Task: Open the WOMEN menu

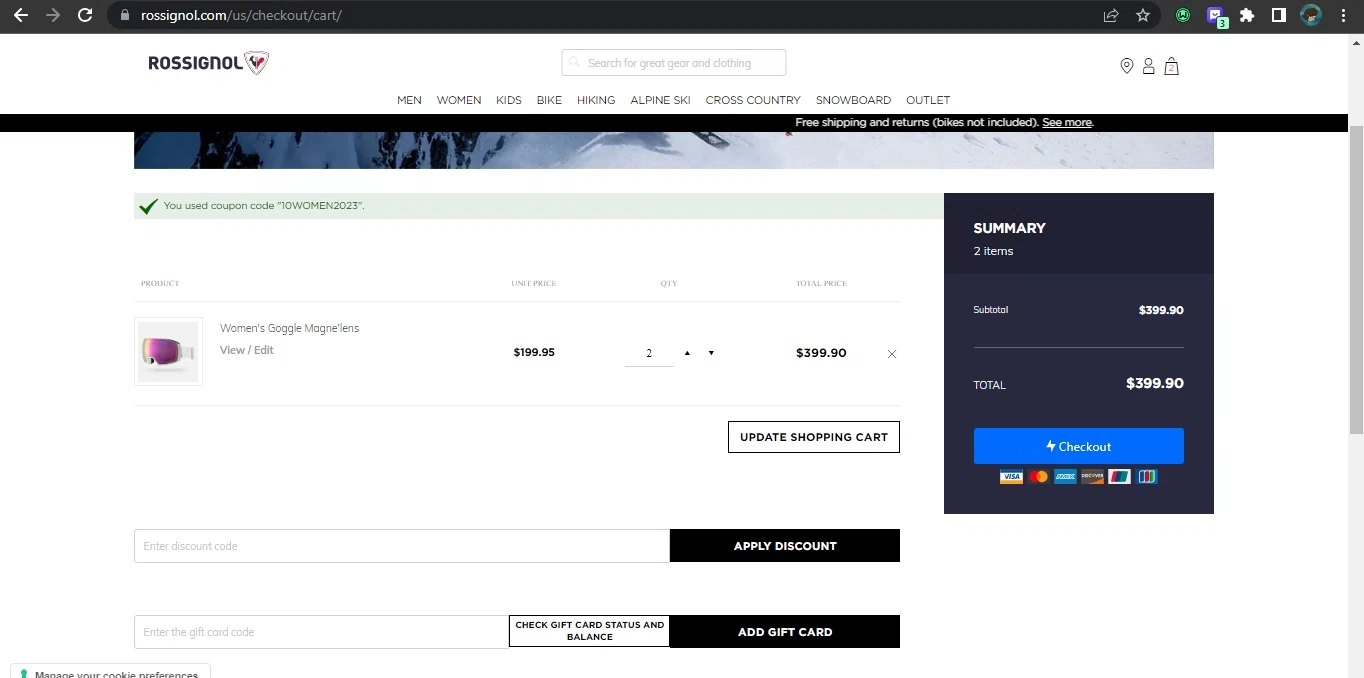Action: (x=459, y=100)
